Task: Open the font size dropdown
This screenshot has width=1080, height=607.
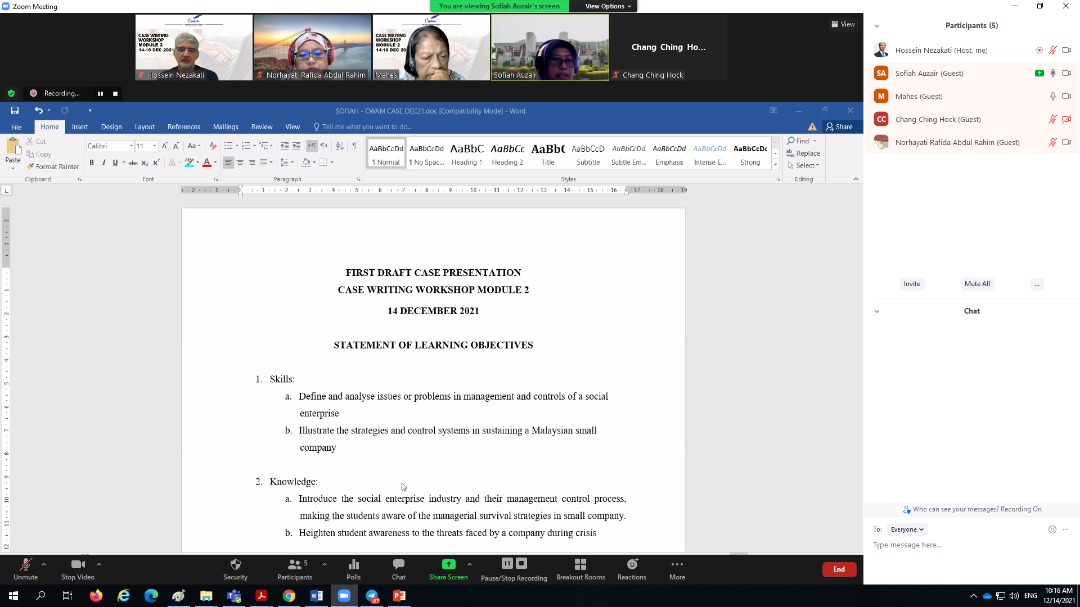Action: click(154, 146)
